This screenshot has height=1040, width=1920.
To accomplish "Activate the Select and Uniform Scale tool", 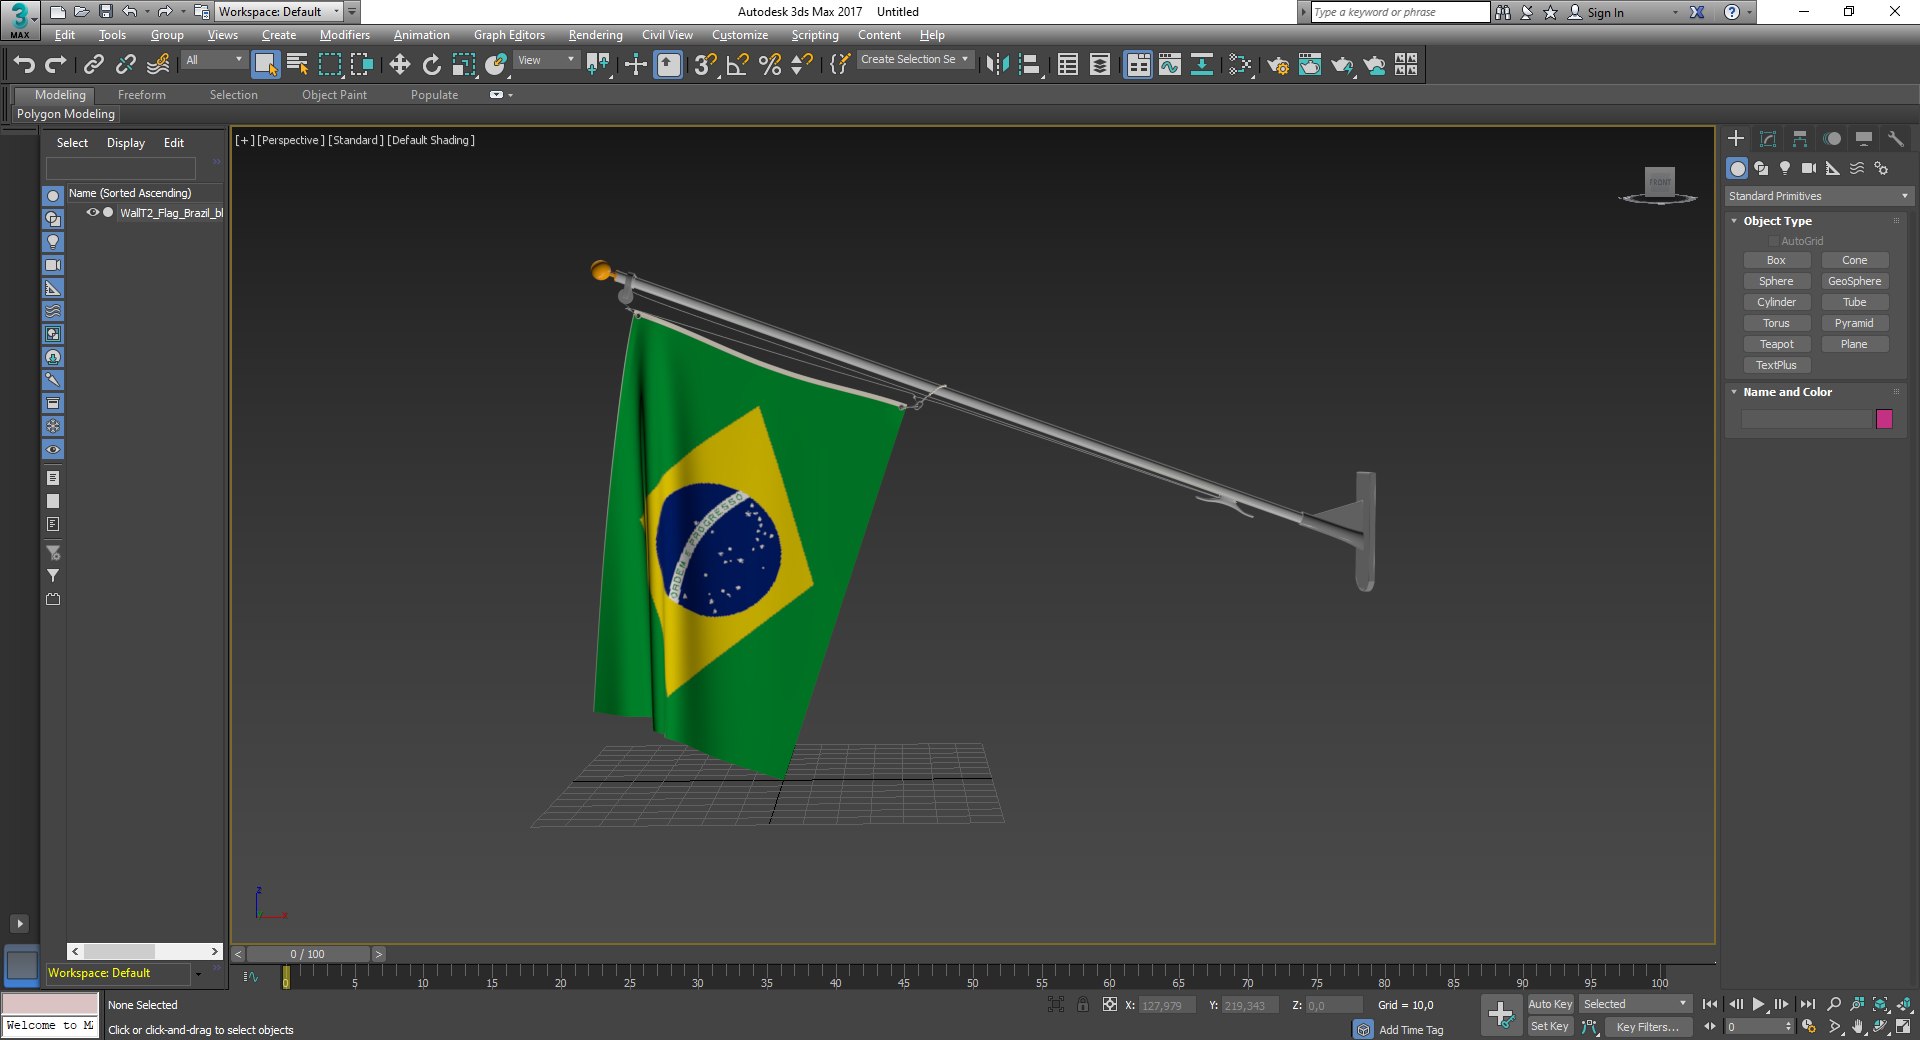I will (x=464, y=65).
